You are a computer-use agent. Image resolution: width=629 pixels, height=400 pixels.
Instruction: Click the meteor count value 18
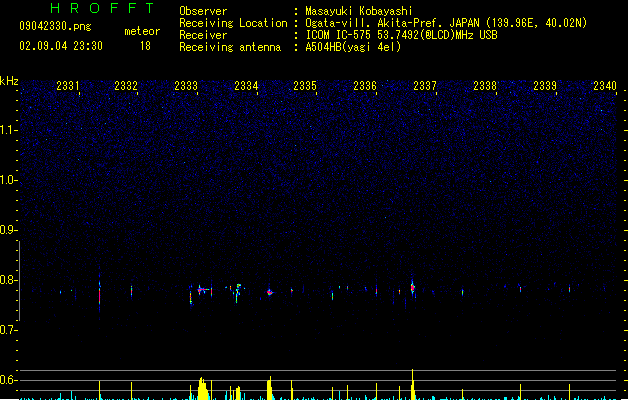click(x=145, y=46)
